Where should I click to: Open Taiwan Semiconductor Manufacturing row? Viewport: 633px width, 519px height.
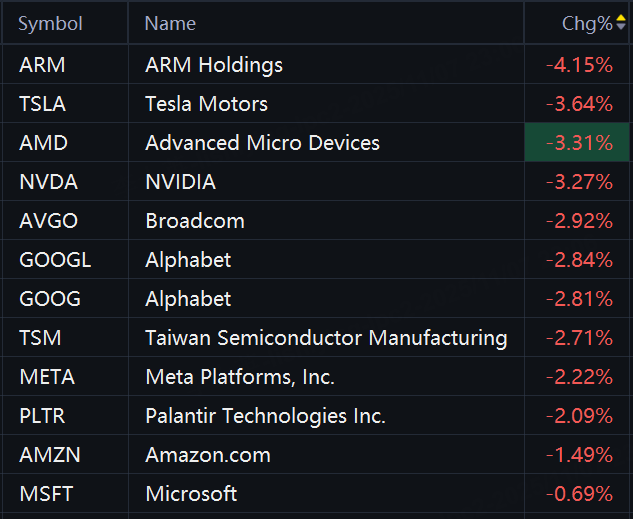[326, 338]
